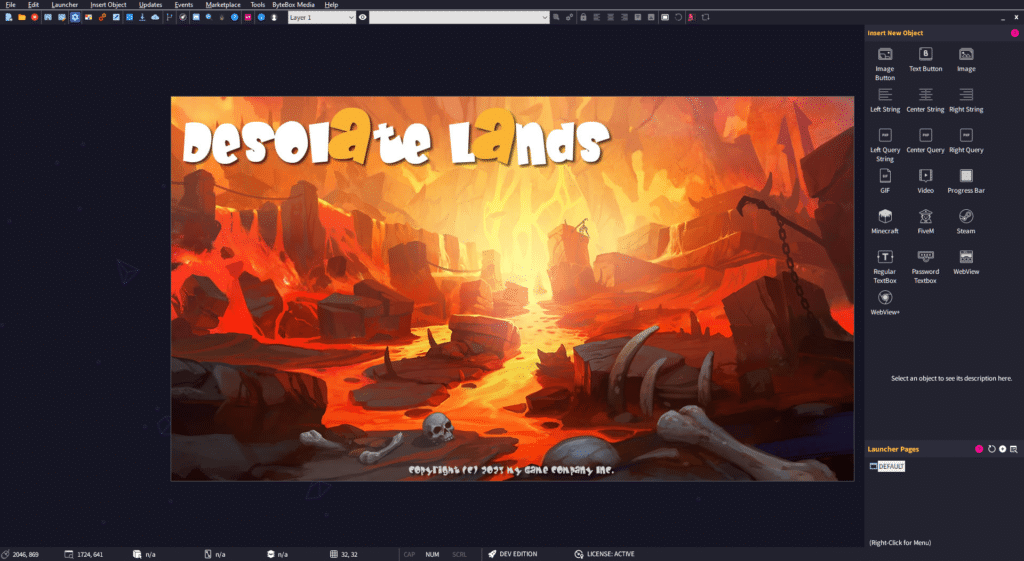Insert a Progress Bar object
The image size is (1024, 561).
(x=966, y=182)
